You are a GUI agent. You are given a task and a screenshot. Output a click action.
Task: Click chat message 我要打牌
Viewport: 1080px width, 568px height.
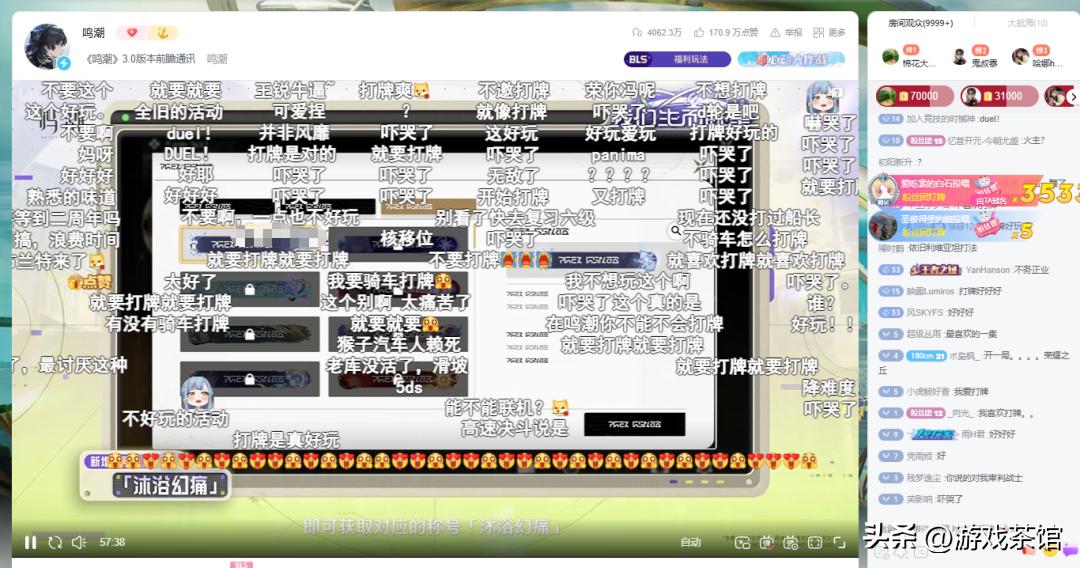(971, 391)
